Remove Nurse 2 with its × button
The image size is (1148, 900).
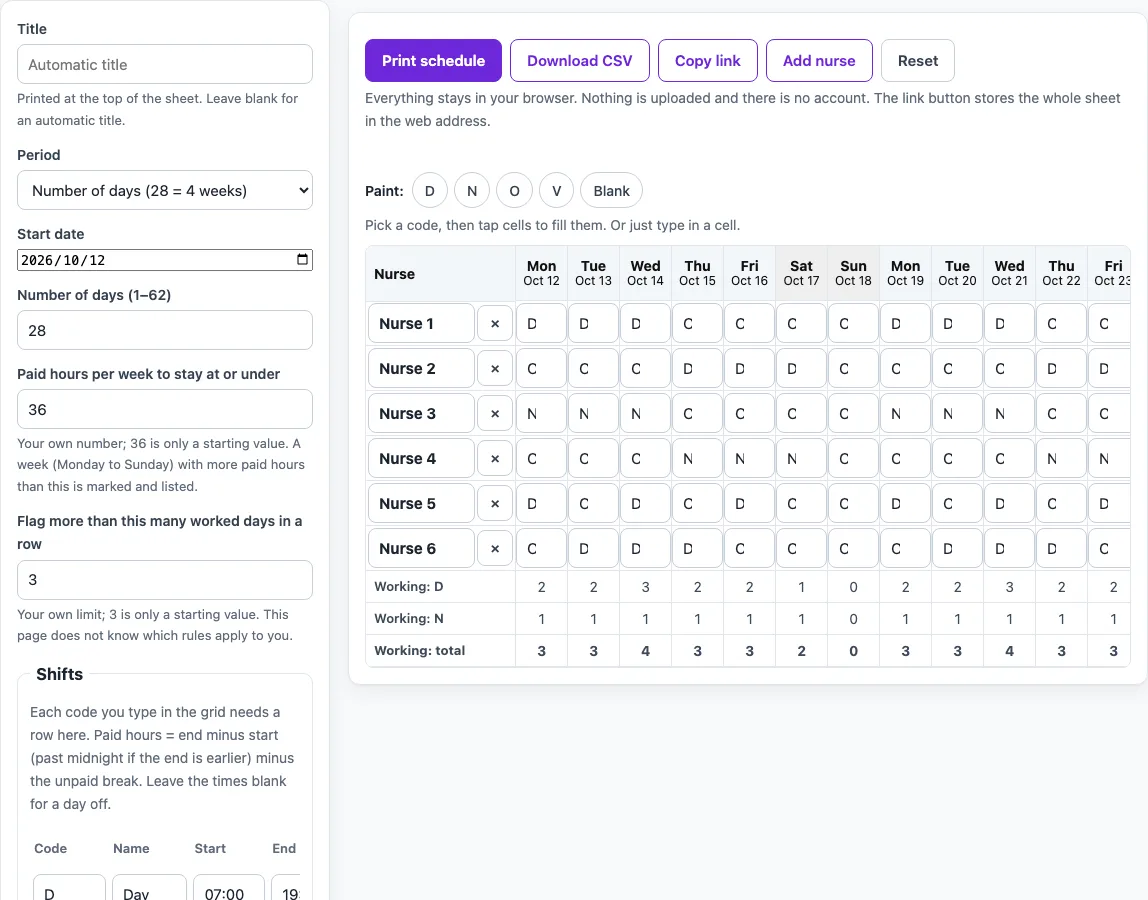click(x=495, y=368)
